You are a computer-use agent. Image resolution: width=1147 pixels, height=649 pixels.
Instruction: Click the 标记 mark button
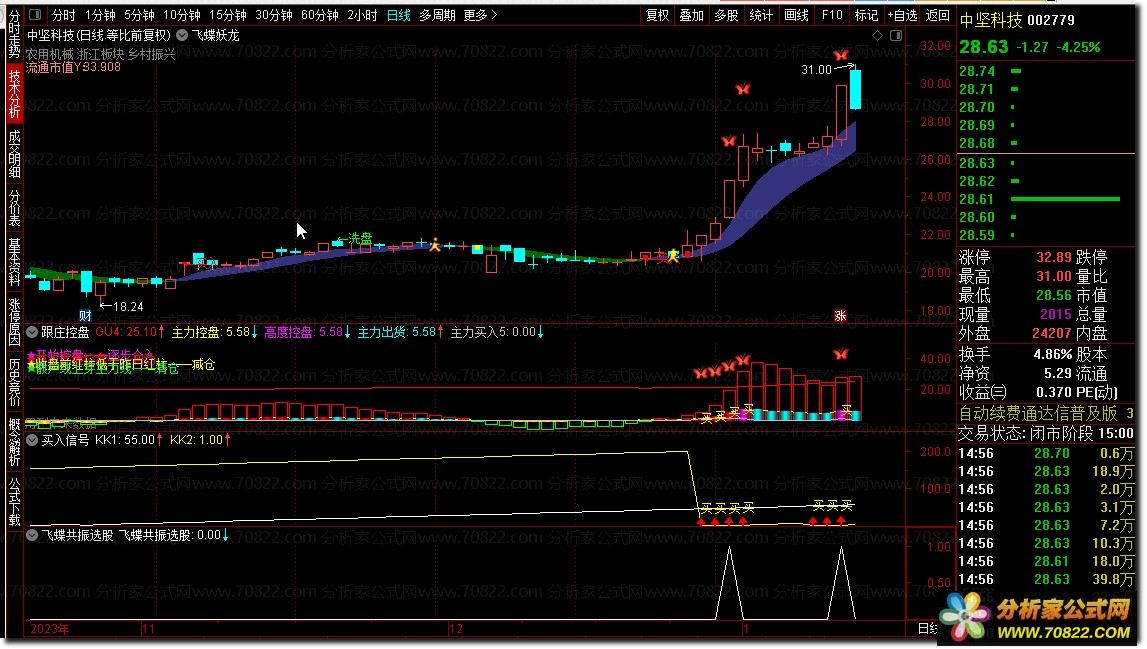coord(866,15)
